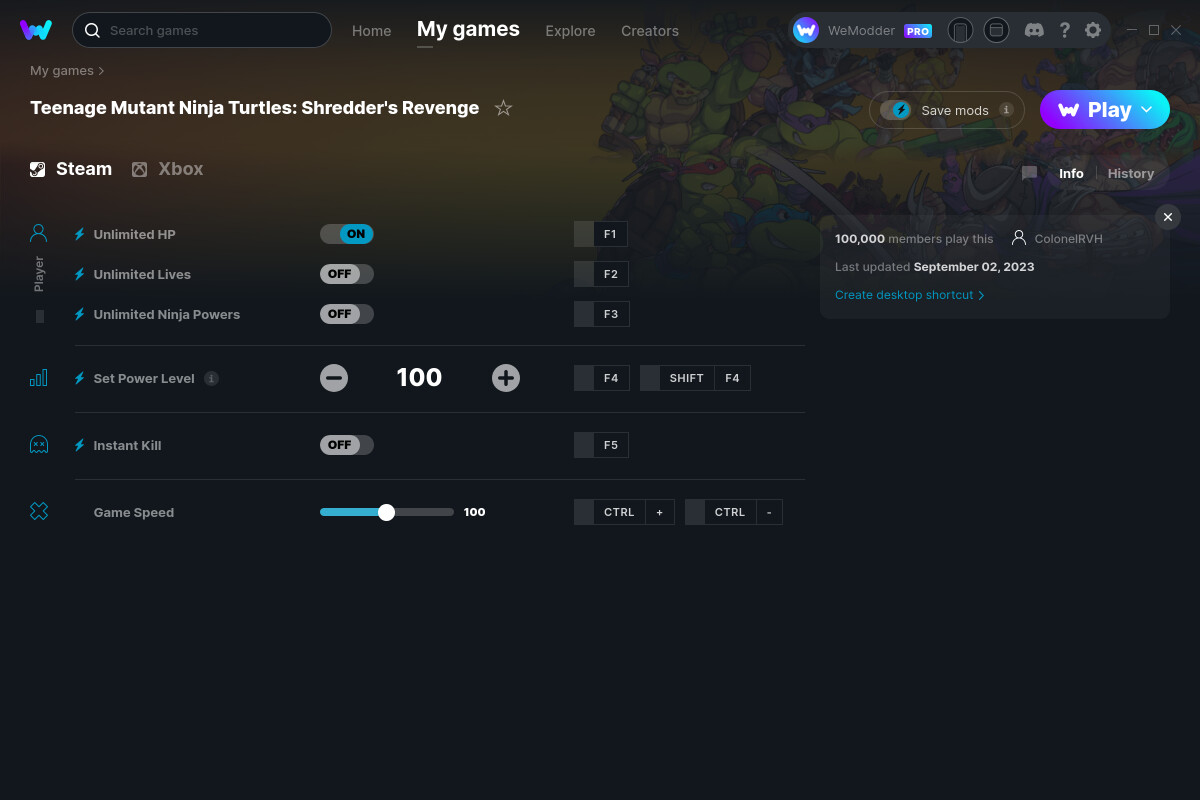Click the Last updated September 02, 2023 text
The image size is (1200, 800).
[935, 267]
